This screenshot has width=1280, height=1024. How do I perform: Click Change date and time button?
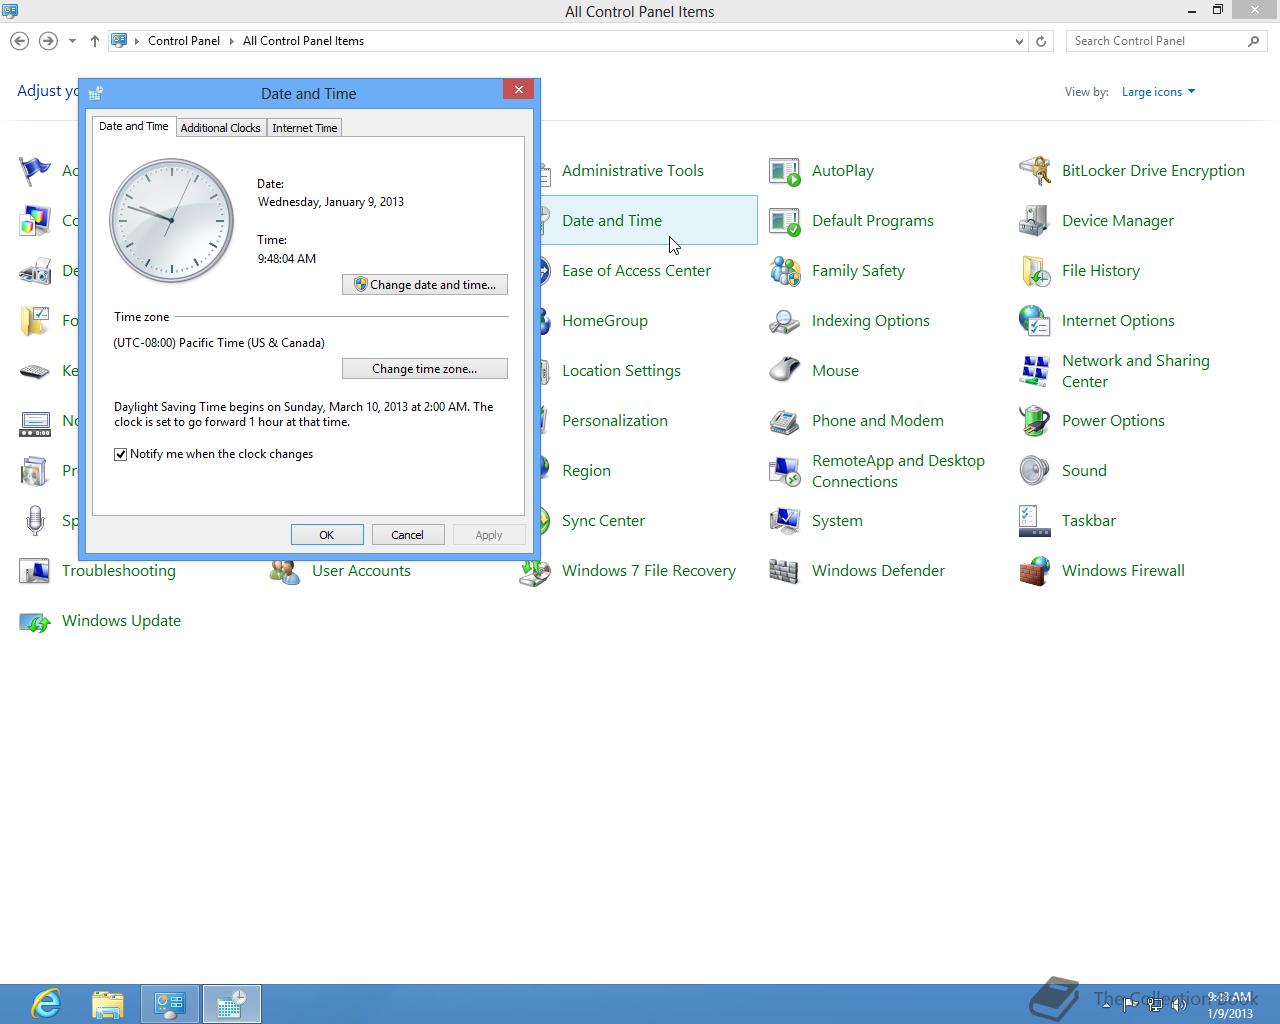pyautogui.click(x=425, y=285)
